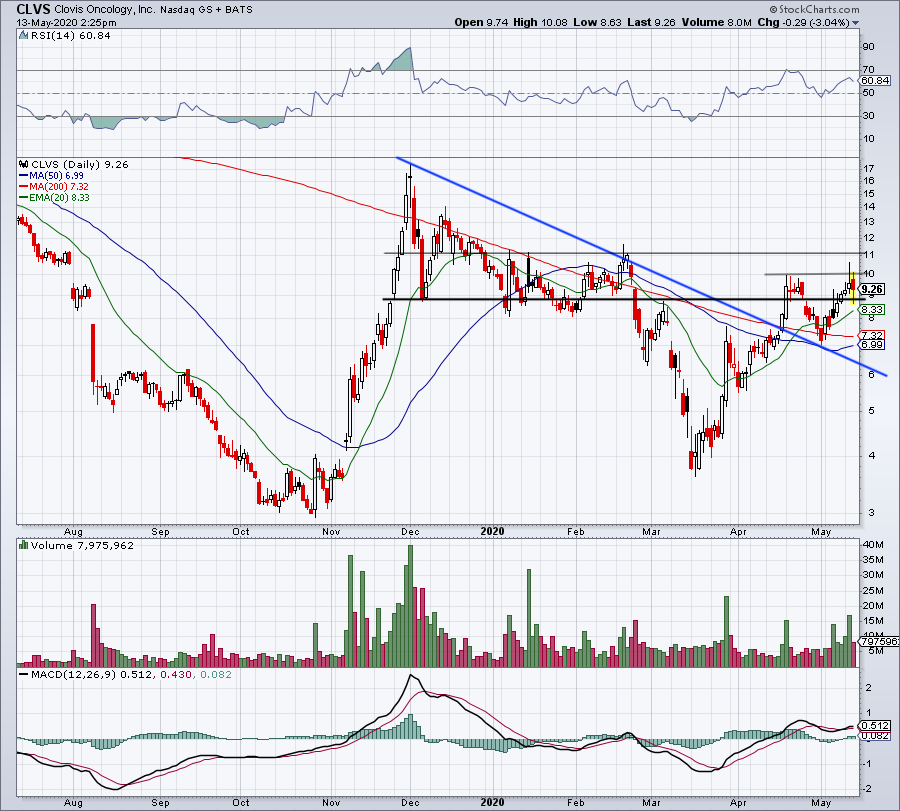The image size is (900, 811).
Task: Click the black line icon beside MACD(12,26,9)
Action: 23,674
